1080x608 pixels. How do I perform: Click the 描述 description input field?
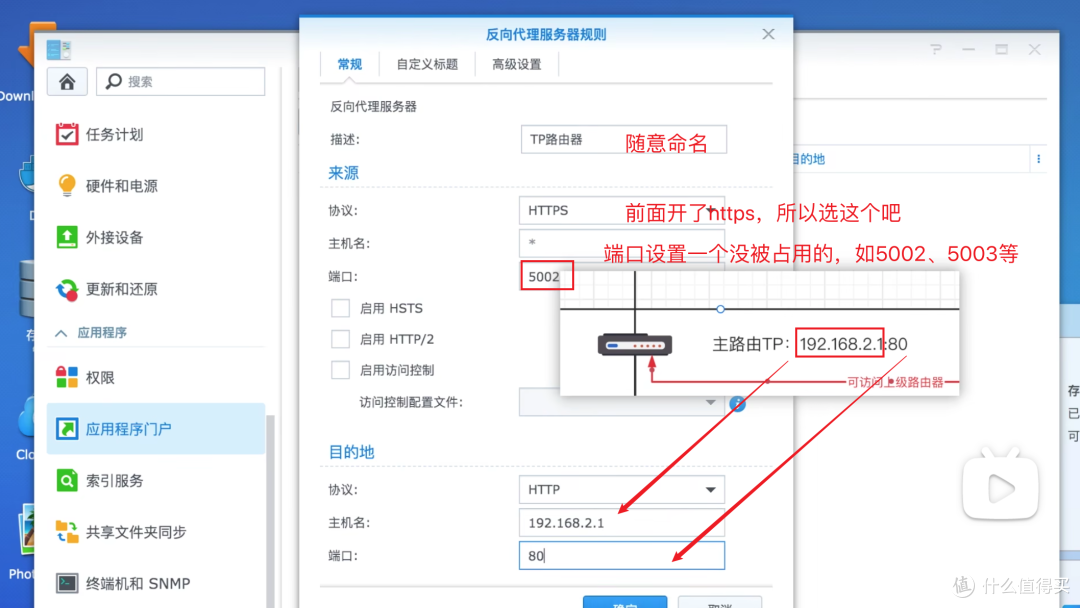click(x=623, y=139)
